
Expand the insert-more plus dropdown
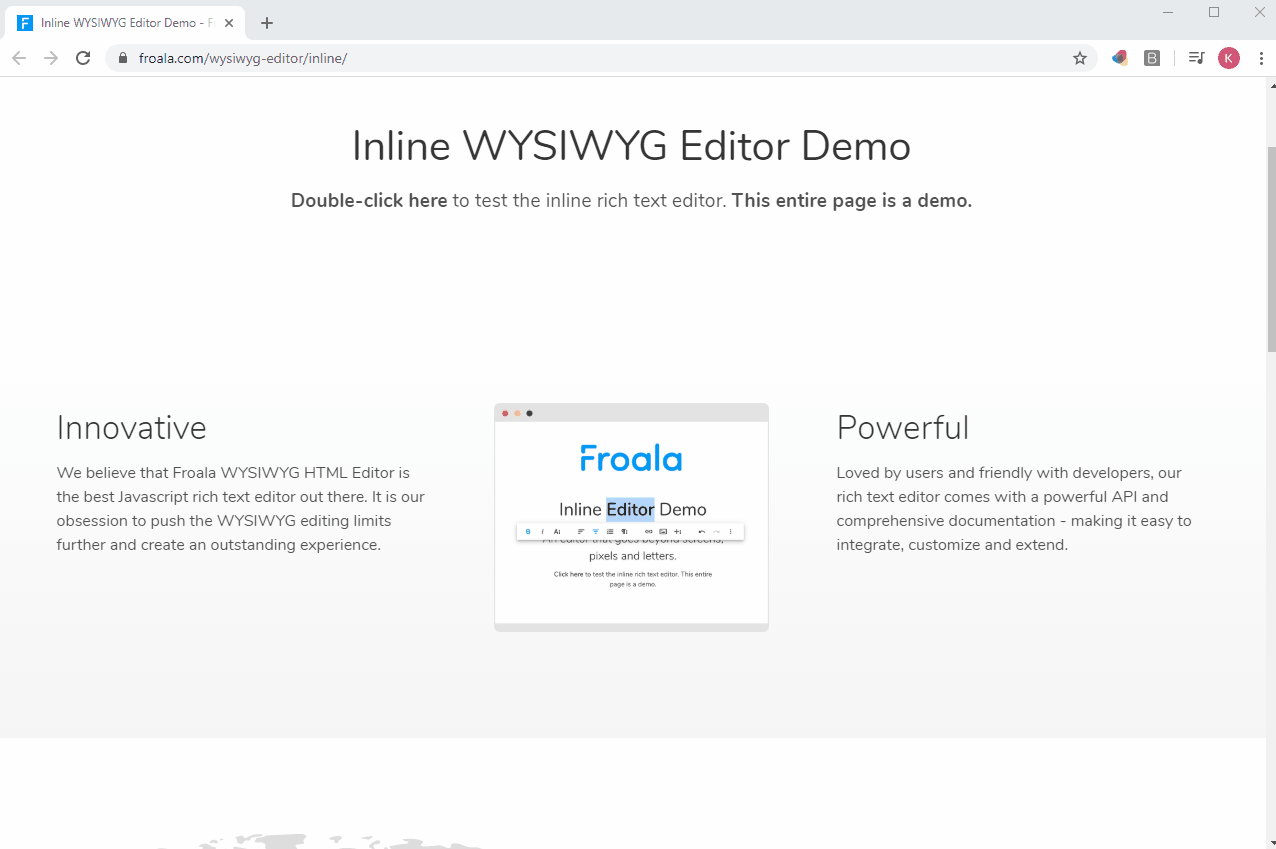679,531
